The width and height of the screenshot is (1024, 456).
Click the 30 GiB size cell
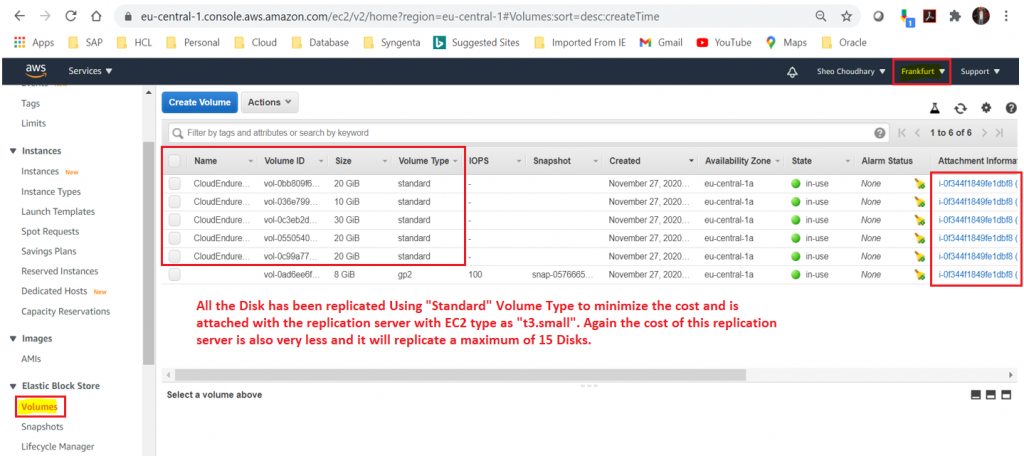click(347, 220)
